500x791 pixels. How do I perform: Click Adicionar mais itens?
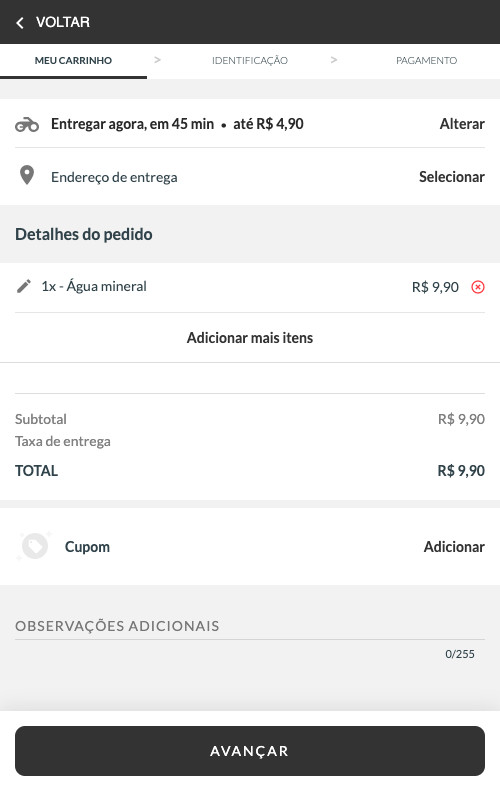point(250,337)
